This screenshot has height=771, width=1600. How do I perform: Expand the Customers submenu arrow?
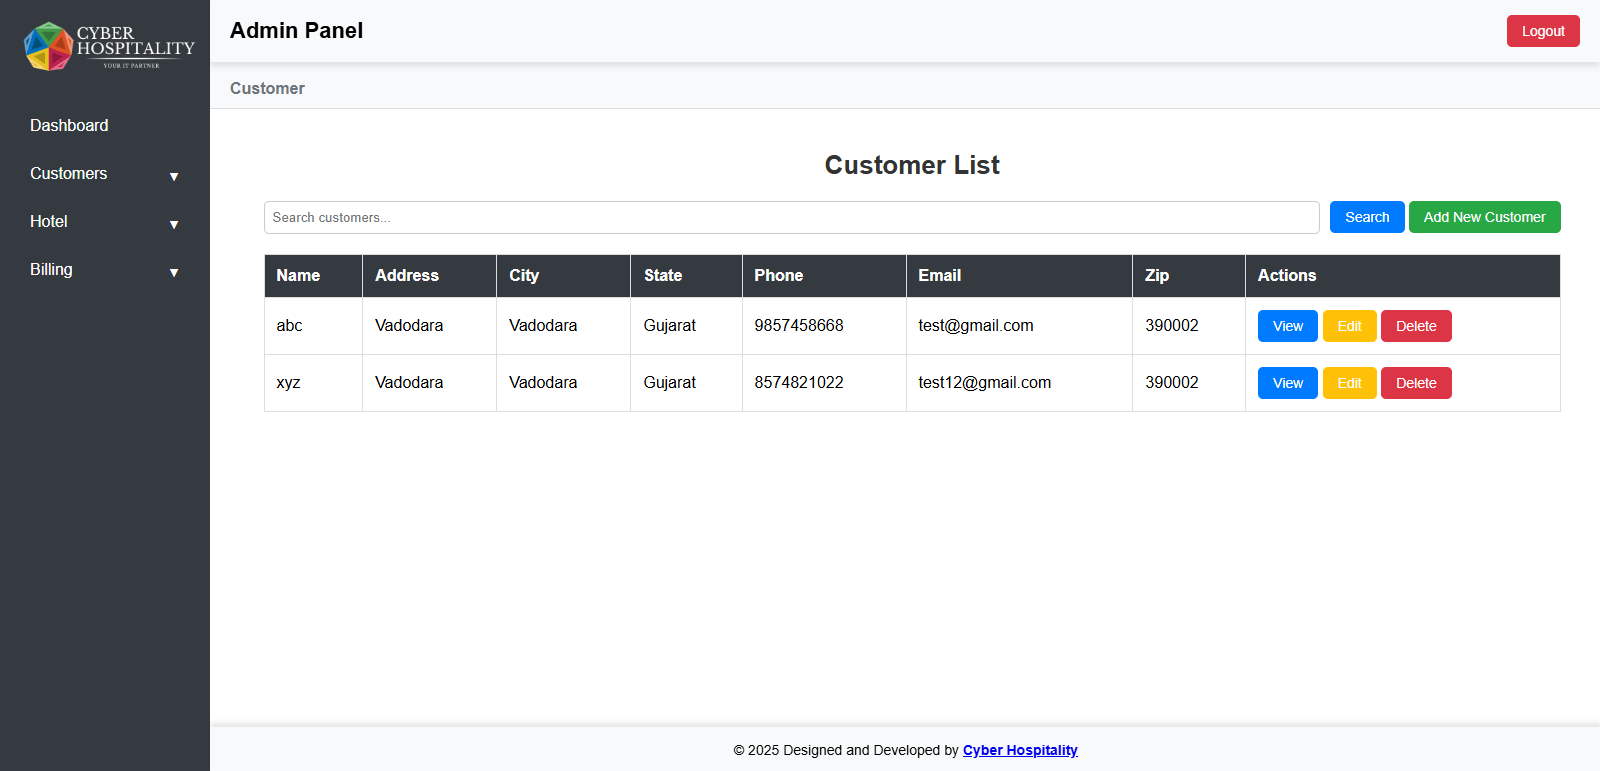[174, 176]
